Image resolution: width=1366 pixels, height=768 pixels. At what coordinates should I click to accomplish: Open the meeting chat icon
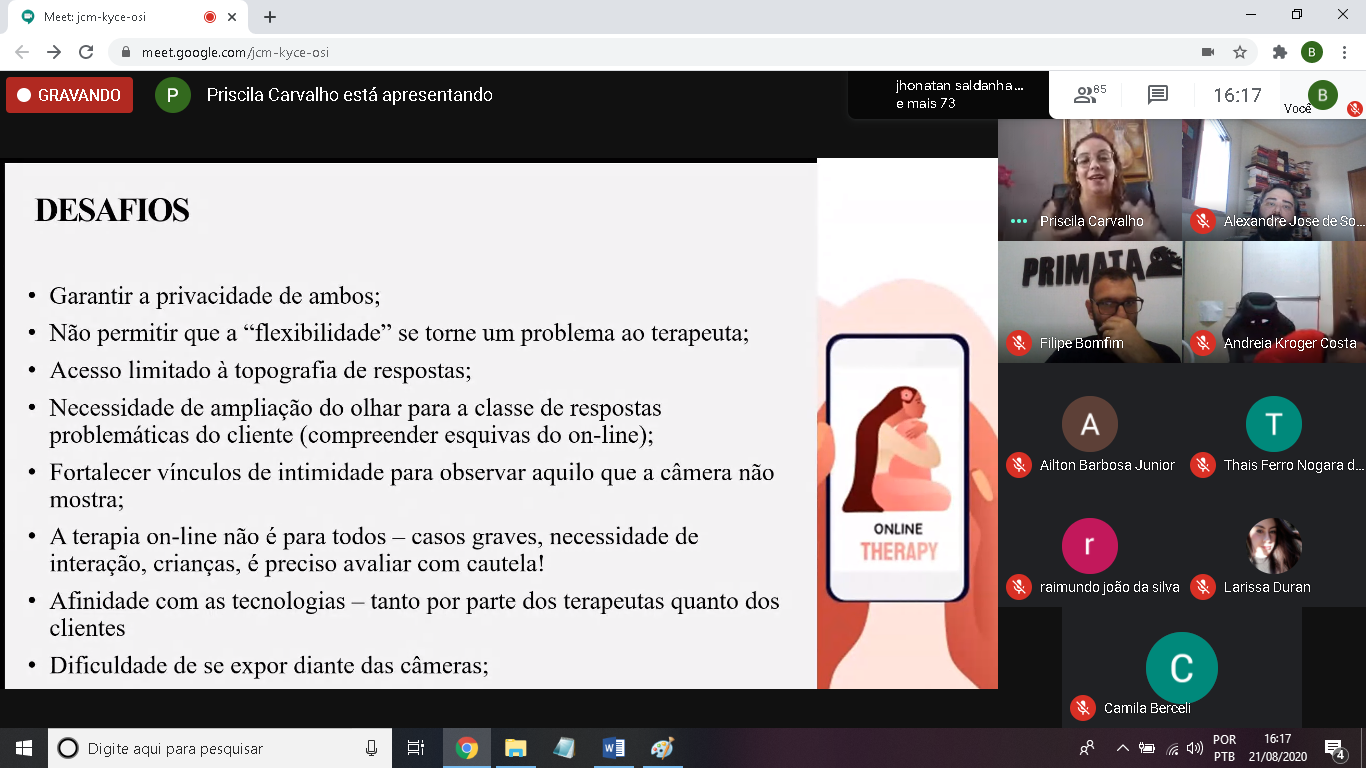[1157, 95]
